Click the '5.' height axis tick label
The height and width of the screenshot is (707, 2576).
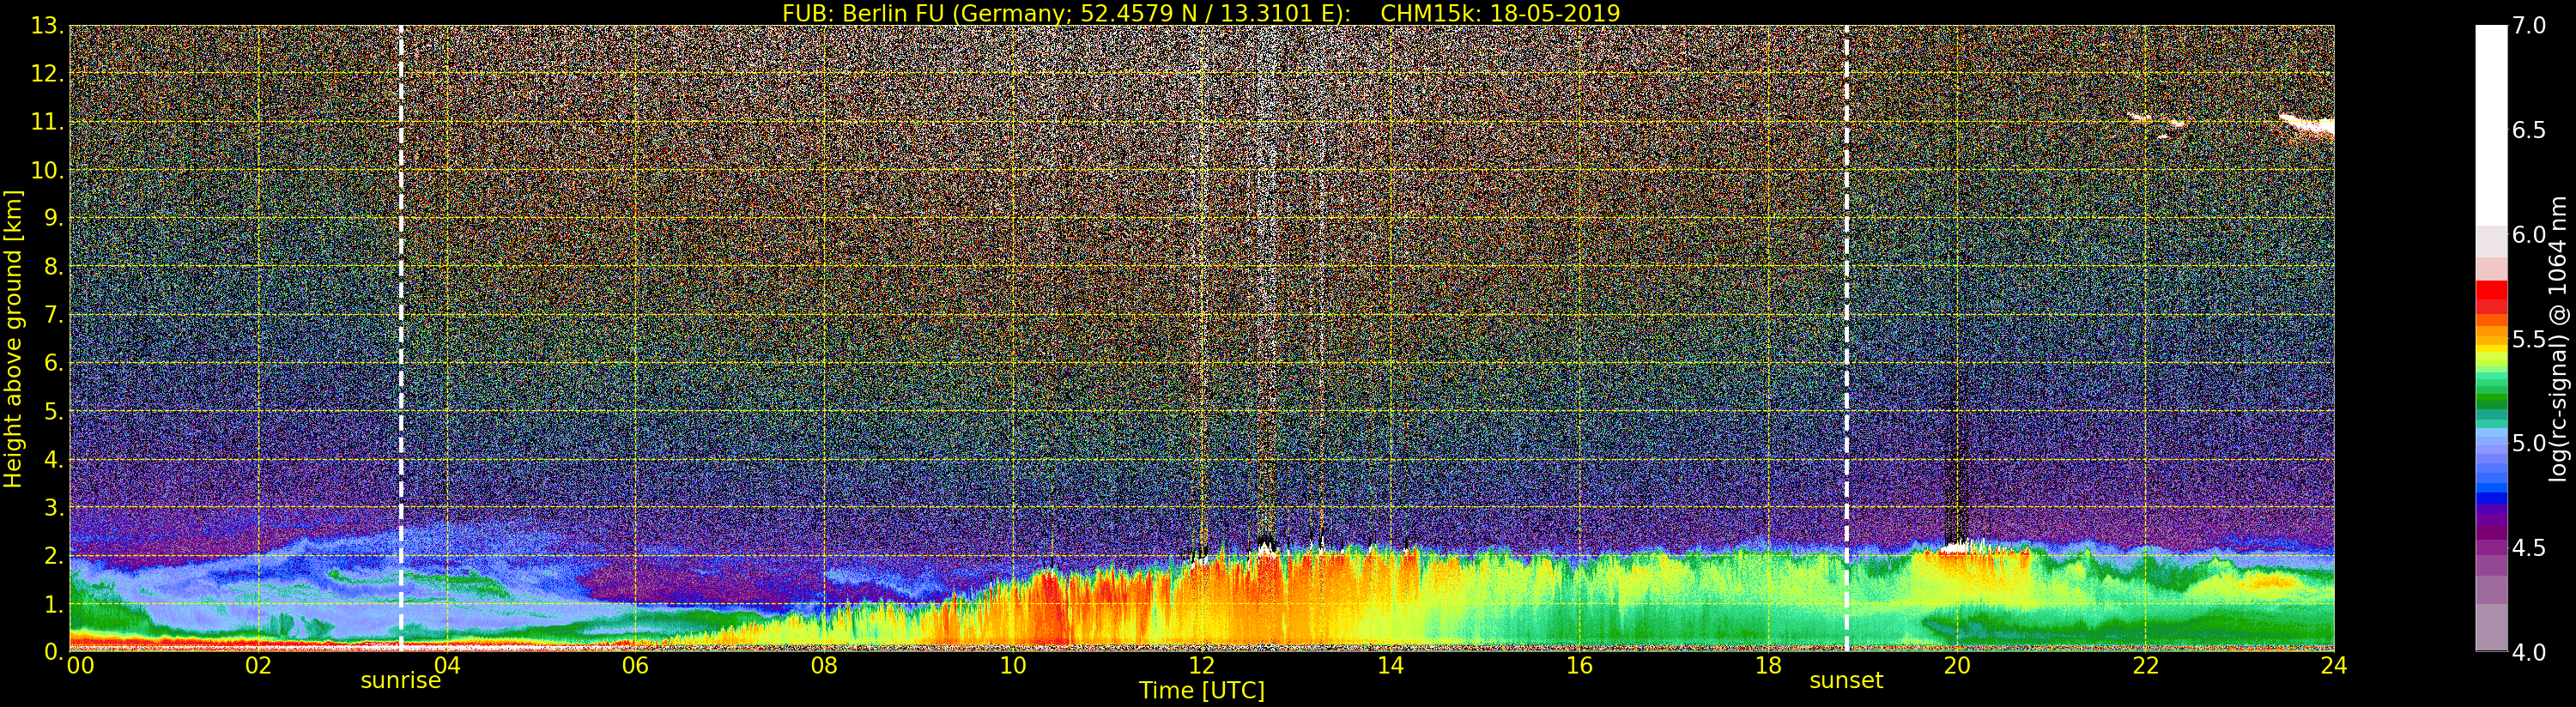tap(53, 411)
